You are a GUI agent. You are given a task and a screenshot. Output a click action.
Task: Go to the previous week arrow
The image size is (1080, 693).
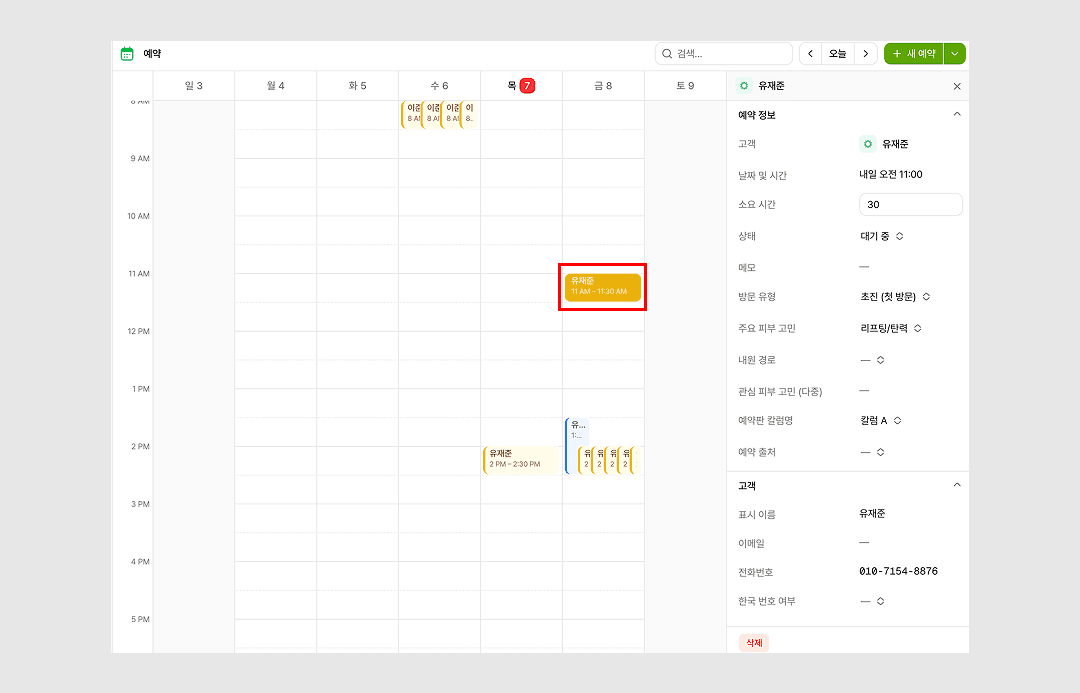[810, 54]
